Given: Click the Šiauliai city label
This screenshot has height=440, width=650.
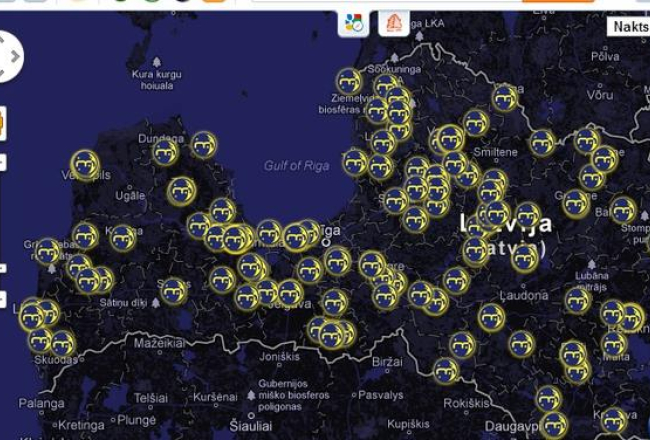Looking at the screenshot, I should click(251, 426).
